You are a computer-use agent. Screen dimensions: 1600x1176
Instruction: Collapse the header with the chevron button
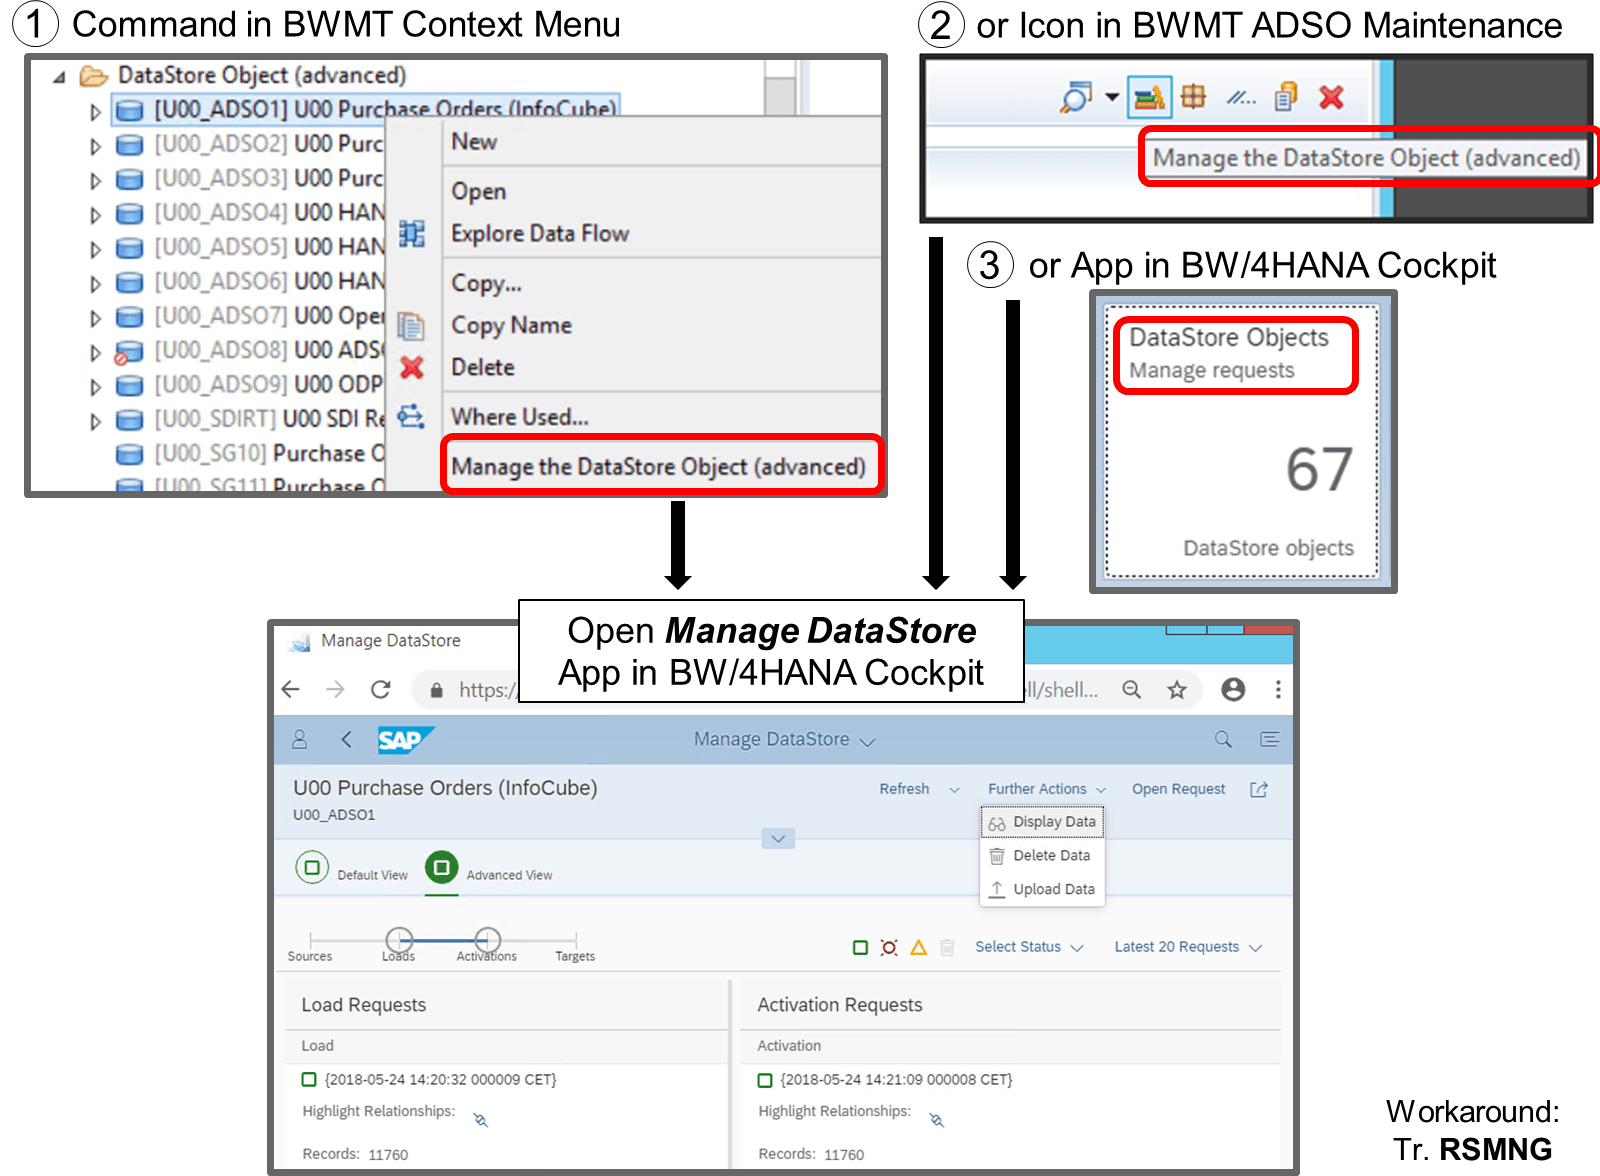tap(778, 838)
